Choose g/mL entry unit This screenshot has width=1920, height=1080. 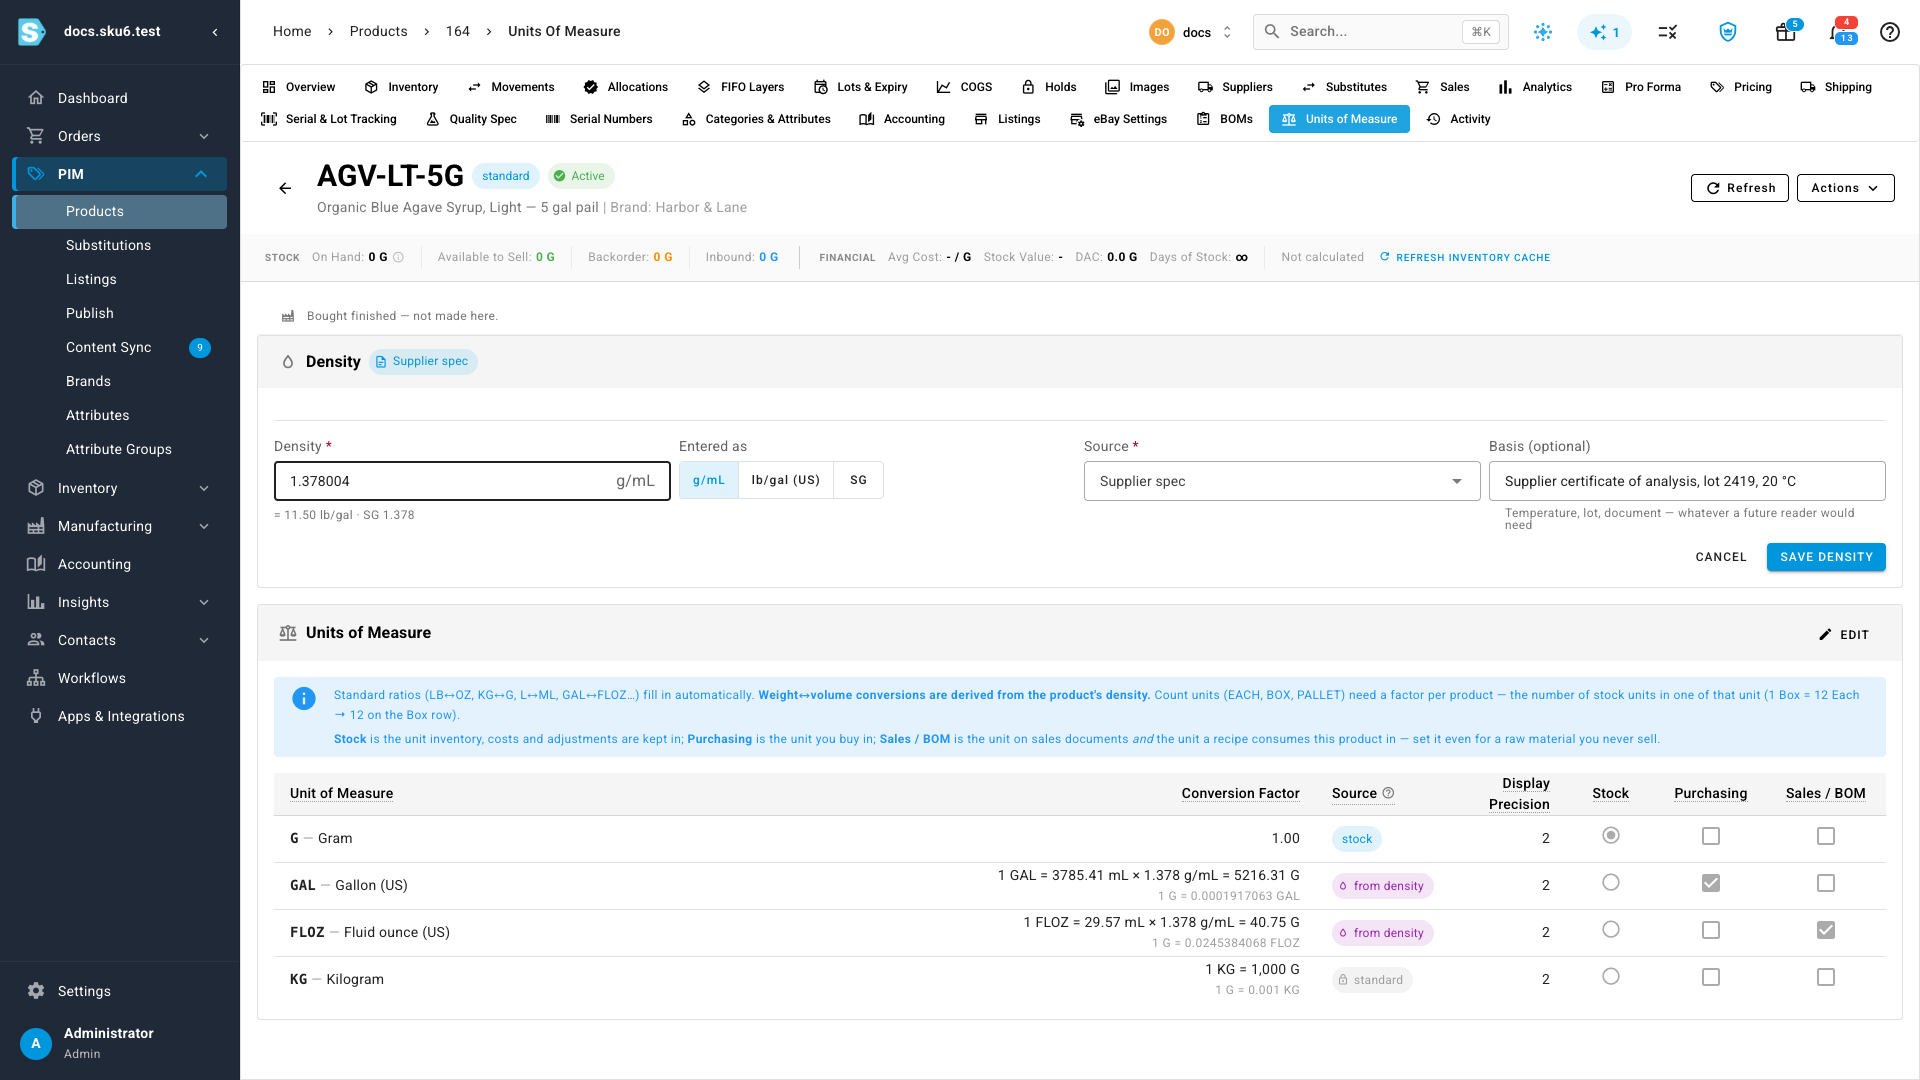click(x=709, y=480)
